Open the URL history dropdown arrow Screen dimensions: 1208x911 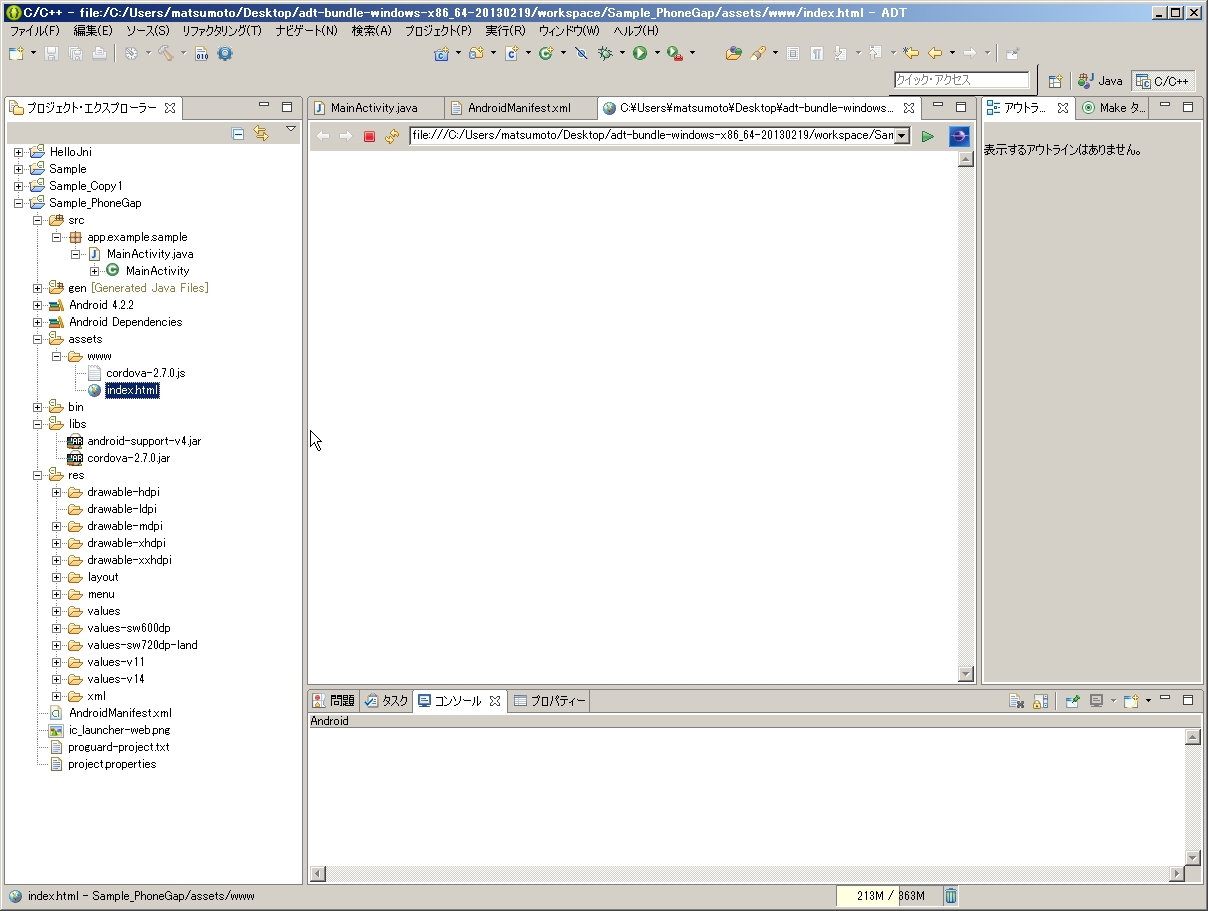902,136
